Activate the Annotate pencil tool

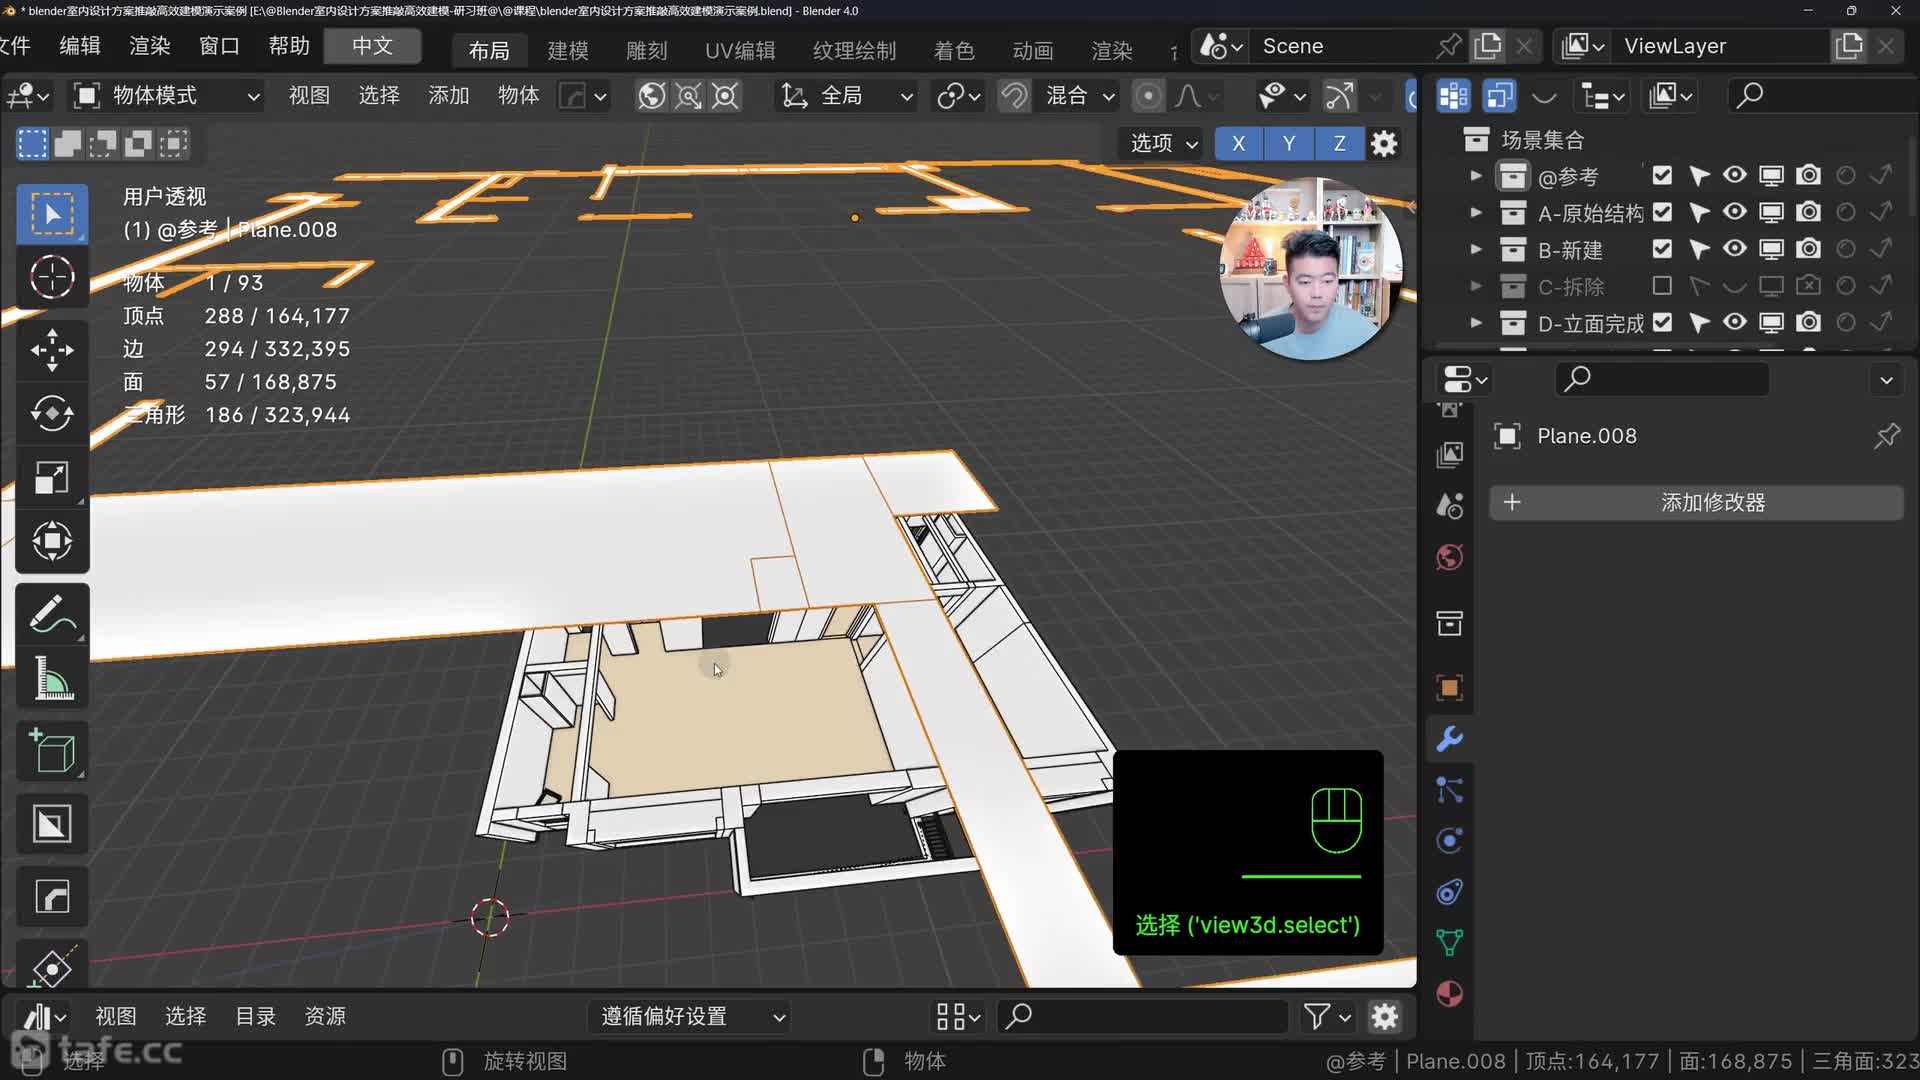click(x=52, y=615)
